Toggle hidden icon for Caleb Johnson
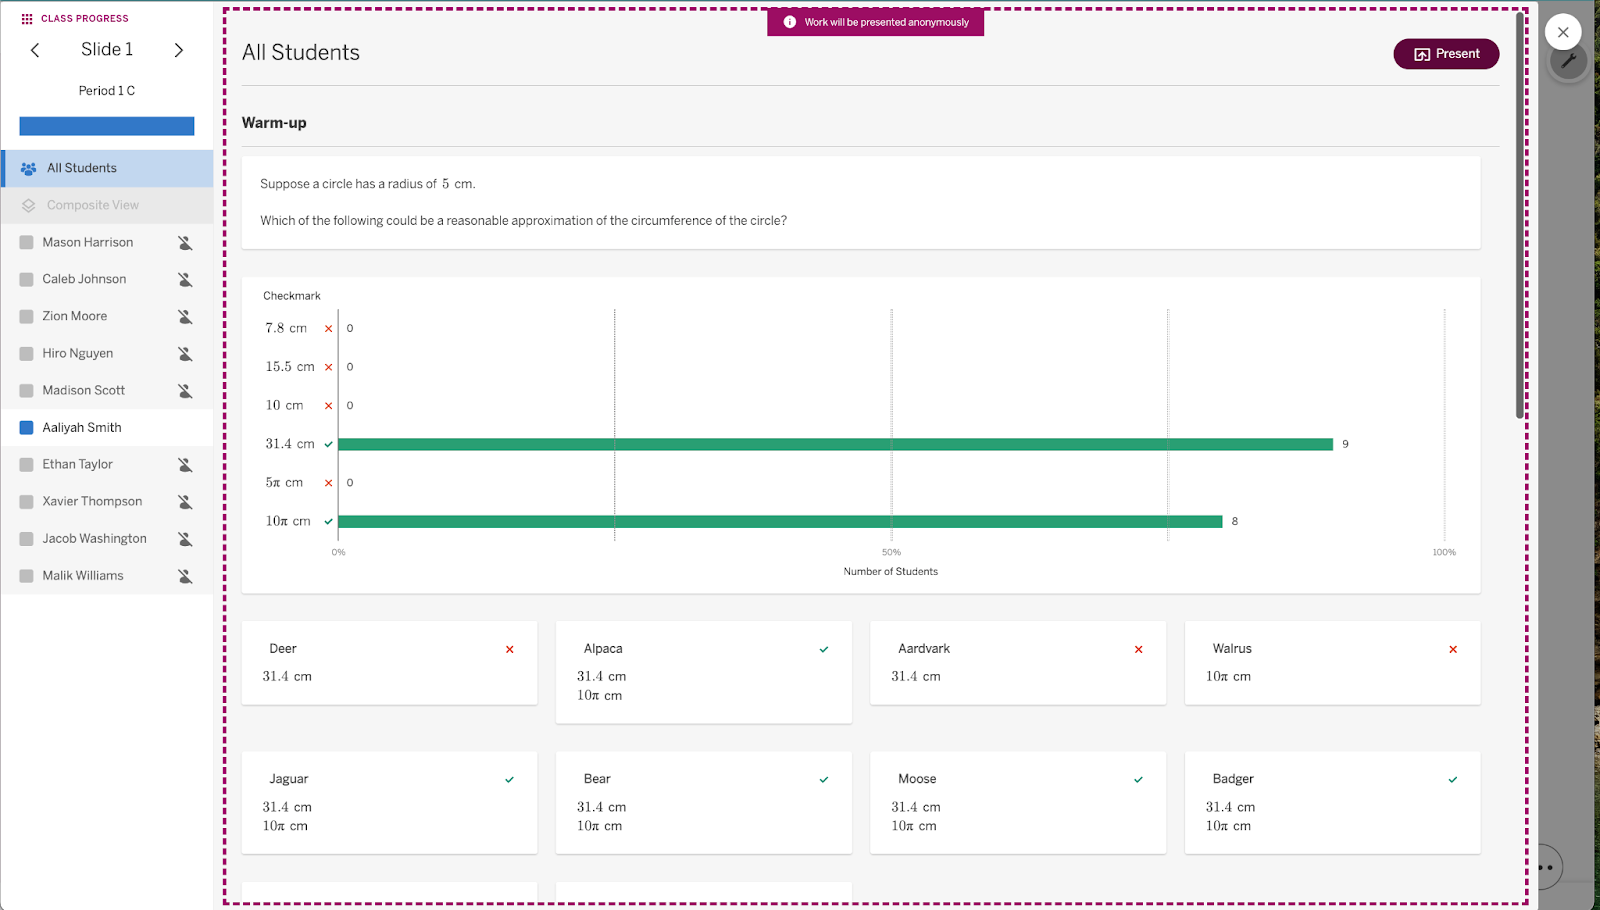The height and width of the screenshot is (910, 1600). pos(185,280)
